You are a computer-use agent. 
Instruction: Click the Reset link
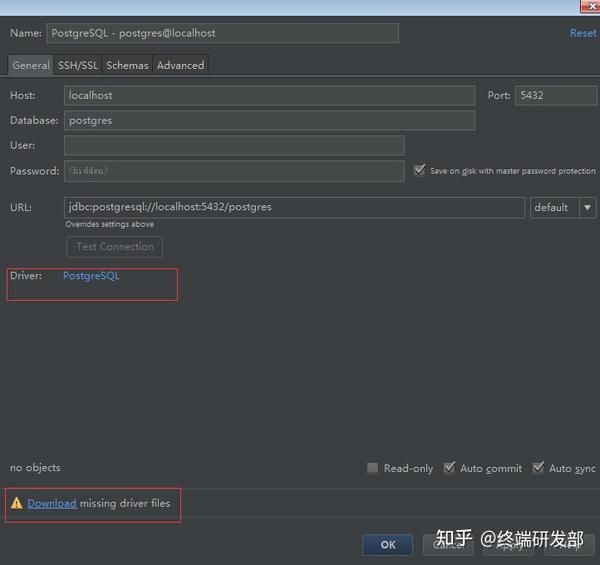point(583,33)
